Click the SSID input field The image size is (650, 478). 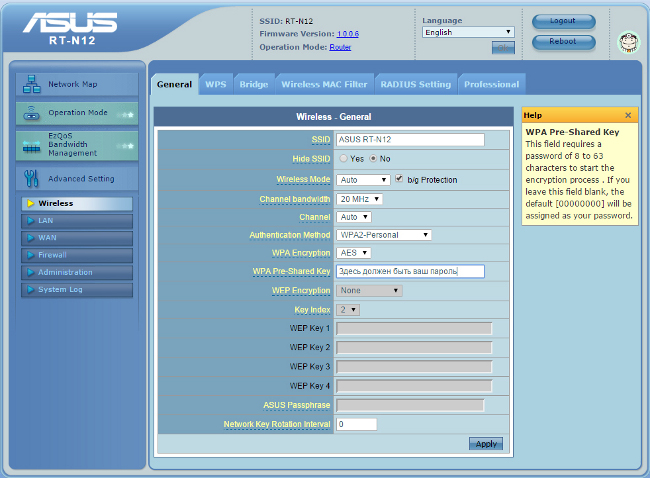tap(410, 140)
